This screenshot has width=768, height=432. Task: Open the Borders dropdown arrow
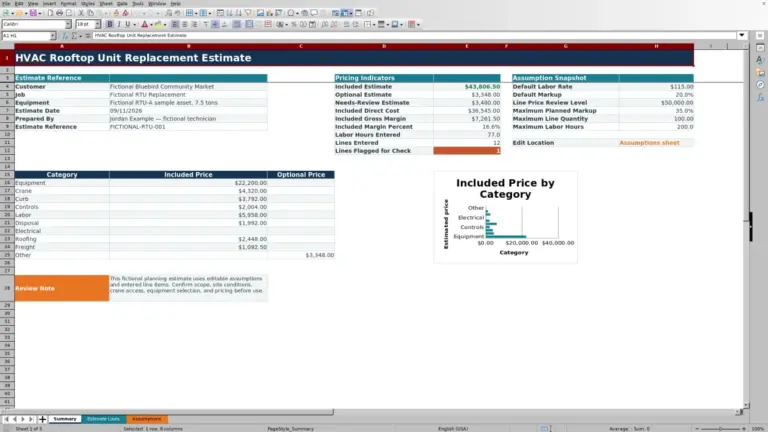coord(374,24)
